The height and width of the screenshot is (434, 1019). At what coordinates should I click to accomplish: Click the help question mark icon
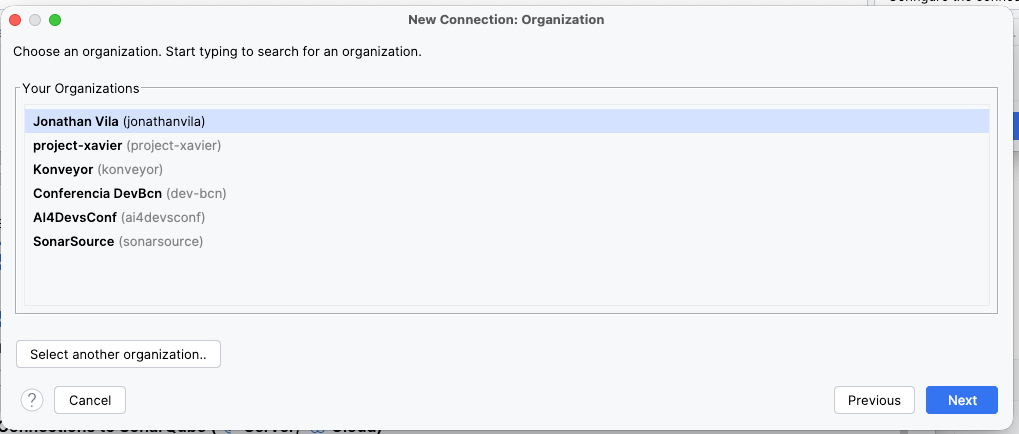[31, 400]
